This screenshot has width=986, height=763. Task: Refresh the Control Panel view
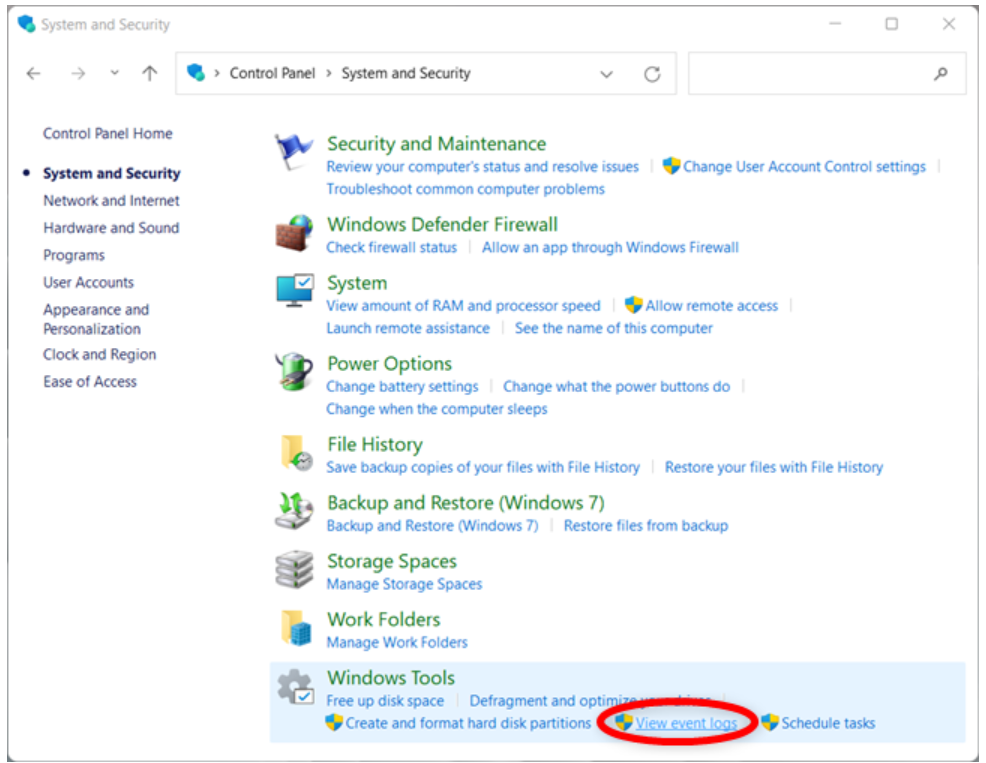652,74
